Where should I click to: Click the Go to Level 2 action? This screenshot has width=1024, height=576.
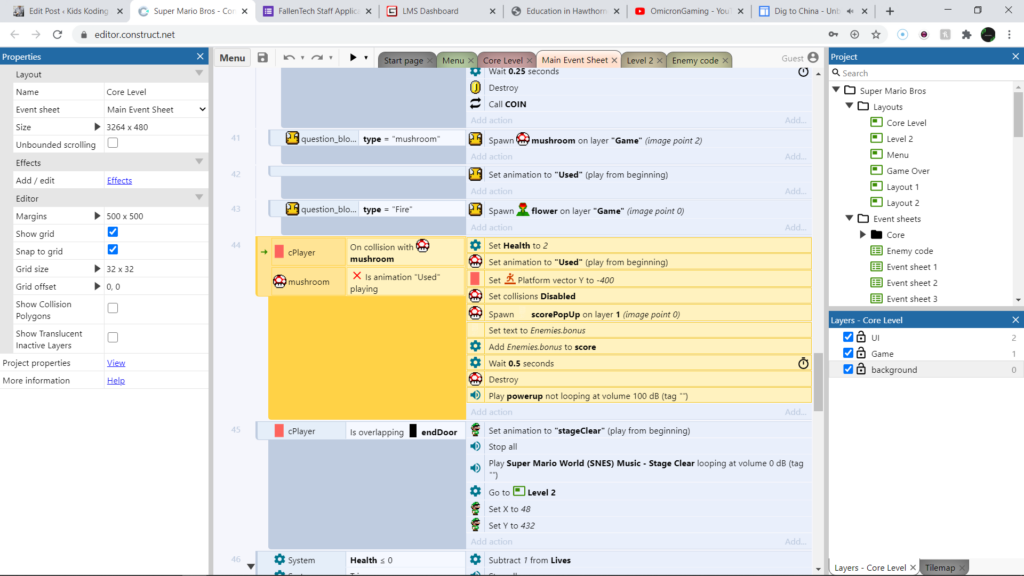click(639, 492)
